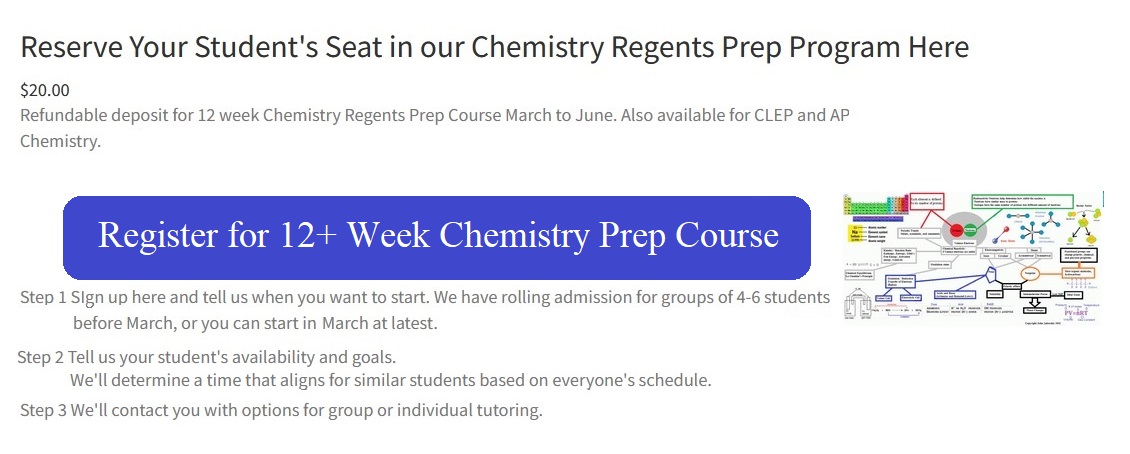Click the Step 2 availability and goals line

click(x=207, y=357)
